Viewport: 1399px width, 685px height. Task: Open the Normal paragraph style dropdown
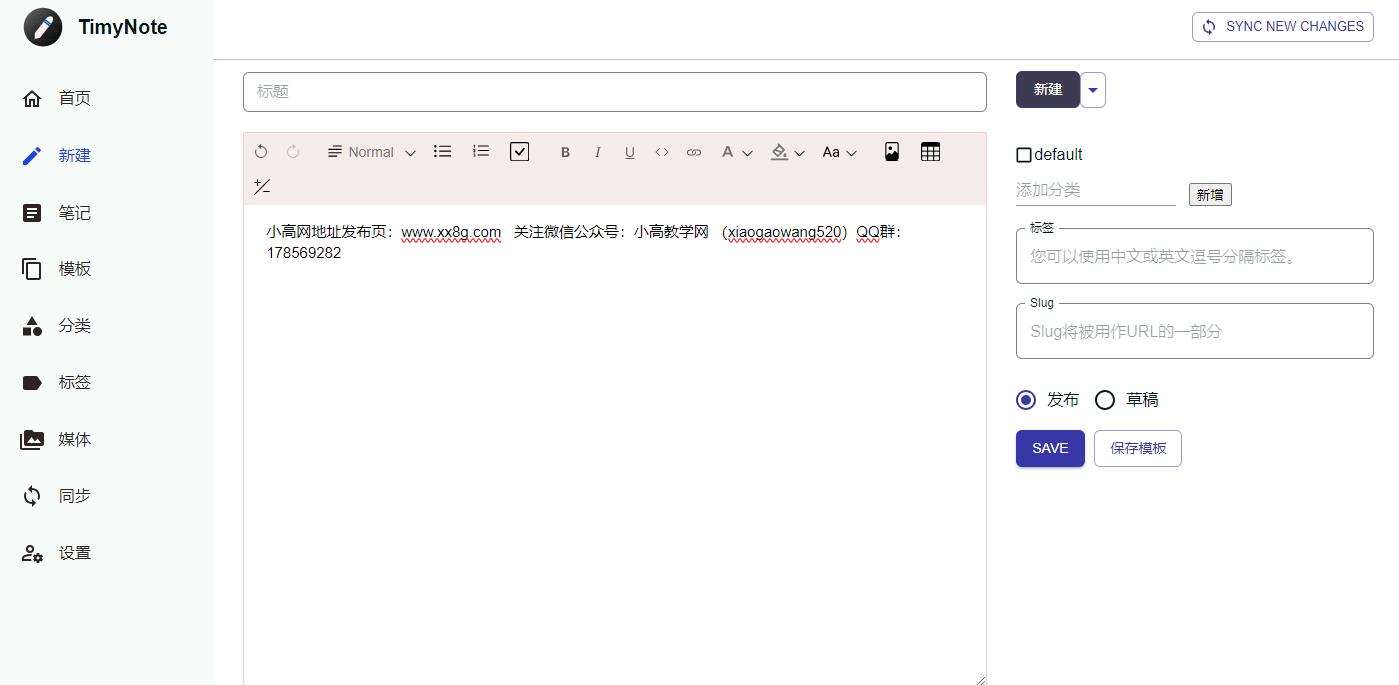[x=371, y=152]
